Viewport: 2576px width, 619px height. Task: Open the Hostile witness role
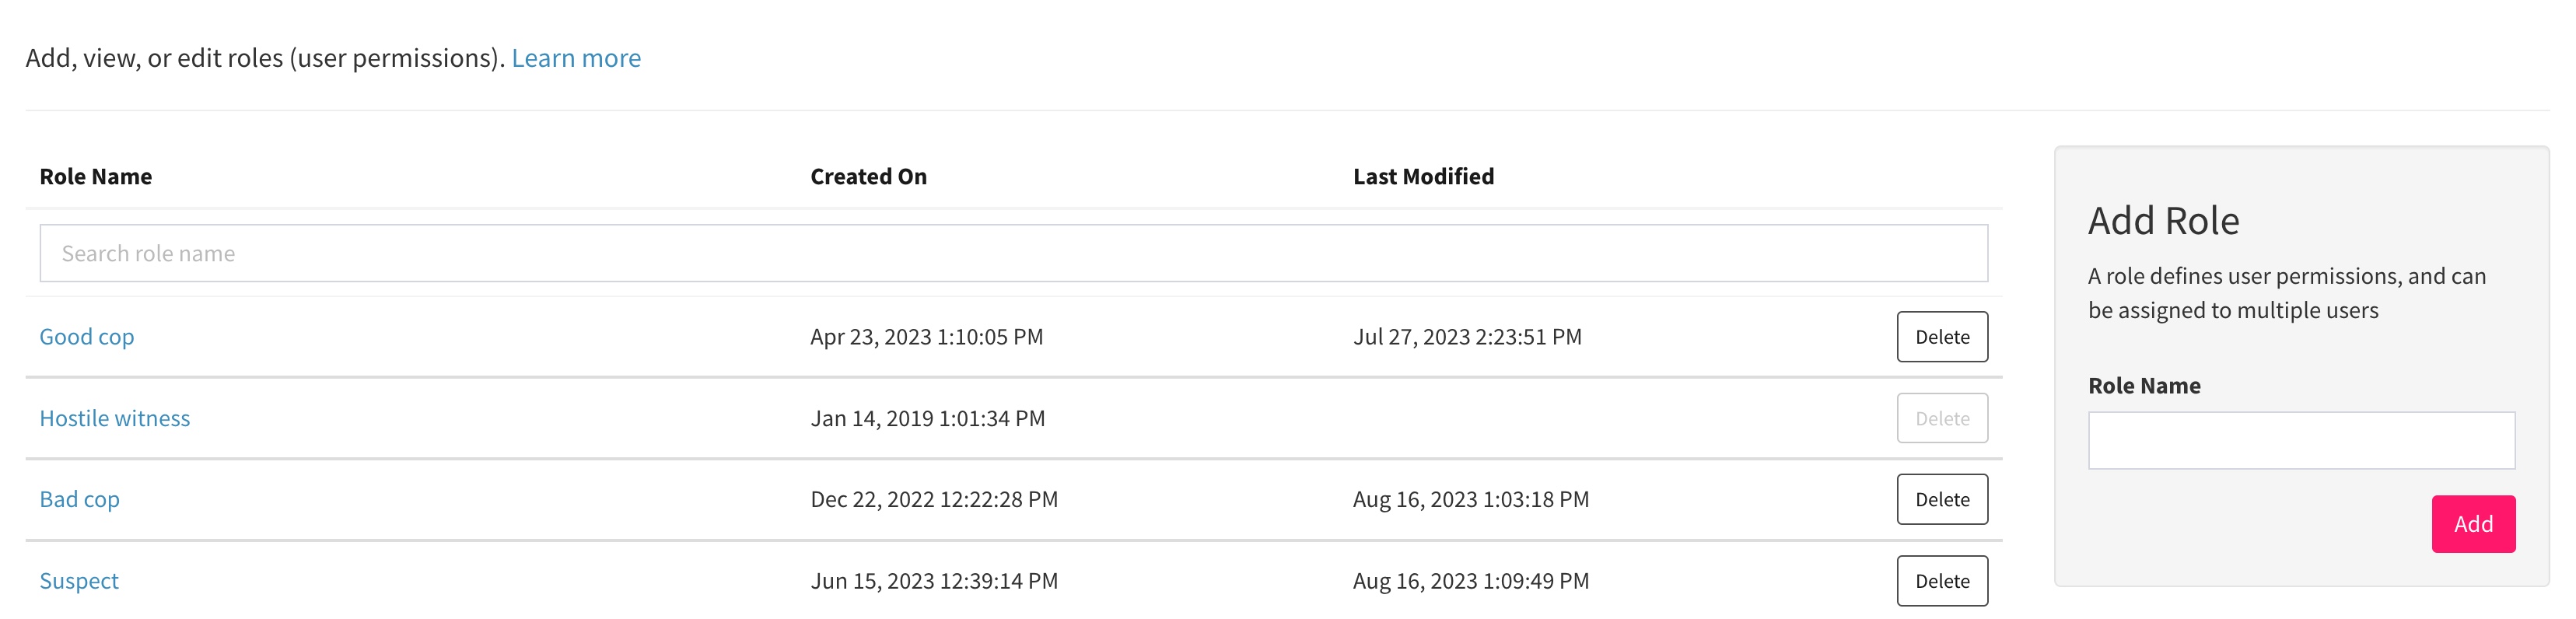point(115,418)
